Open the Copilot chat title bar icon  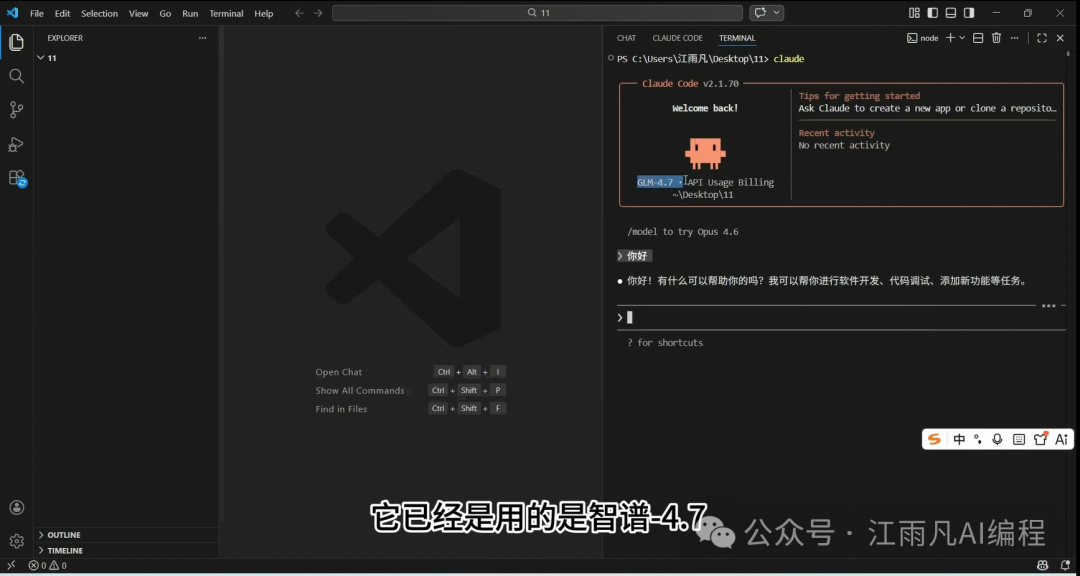pos(760,12)
